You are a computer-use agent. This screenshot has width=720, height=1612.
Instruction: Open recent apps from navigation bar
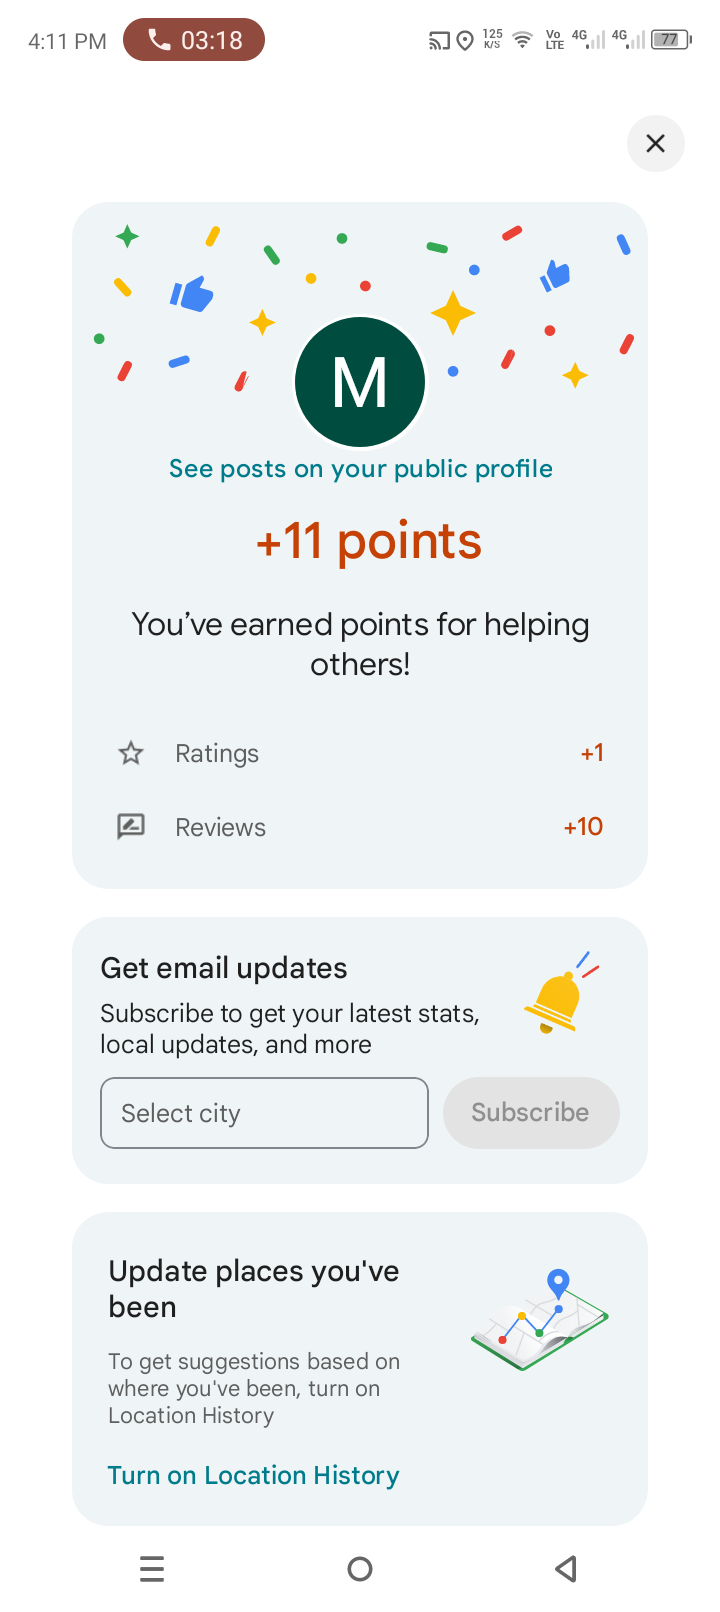(152, 1569)
